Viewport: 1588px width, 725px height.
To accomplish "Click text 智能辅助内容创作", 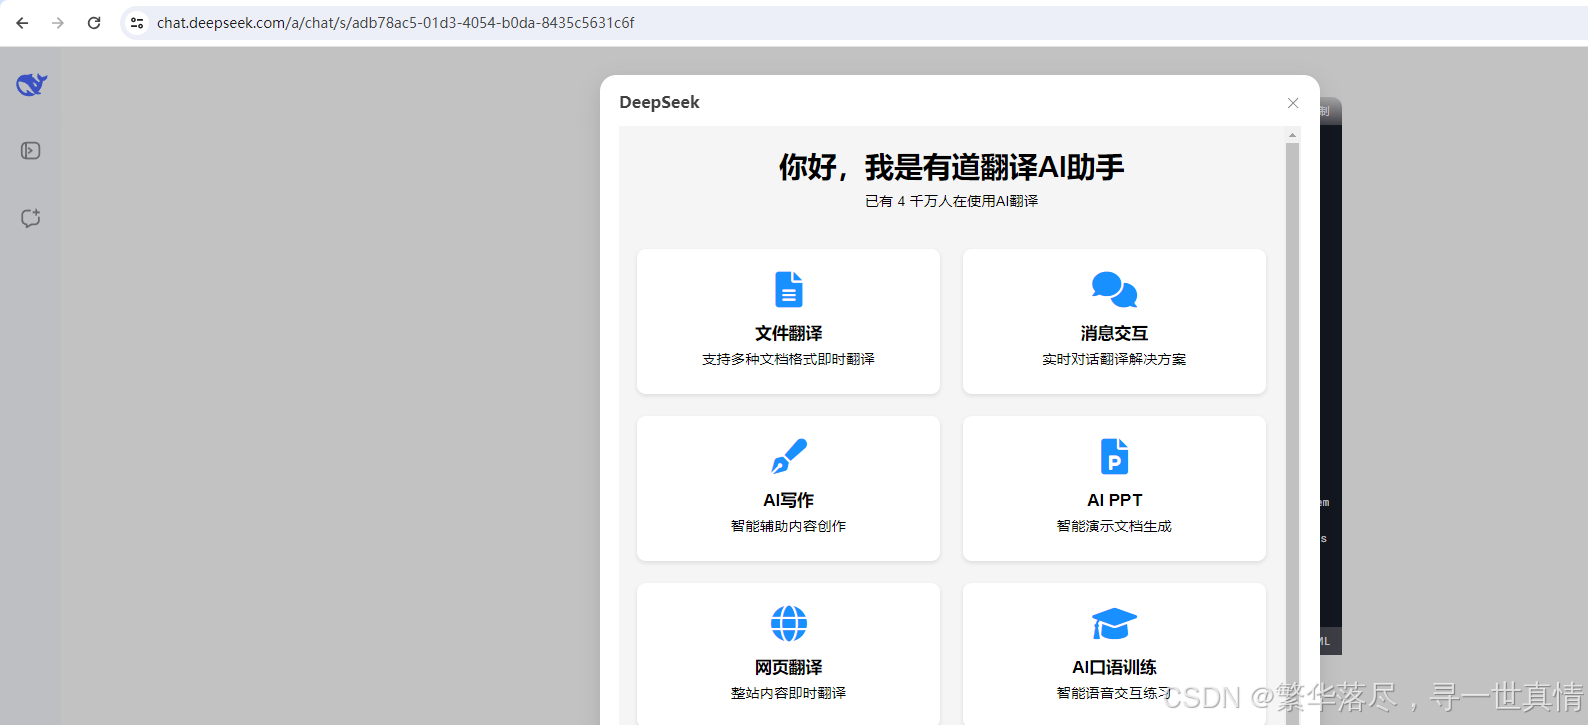I will coord(789,526).
